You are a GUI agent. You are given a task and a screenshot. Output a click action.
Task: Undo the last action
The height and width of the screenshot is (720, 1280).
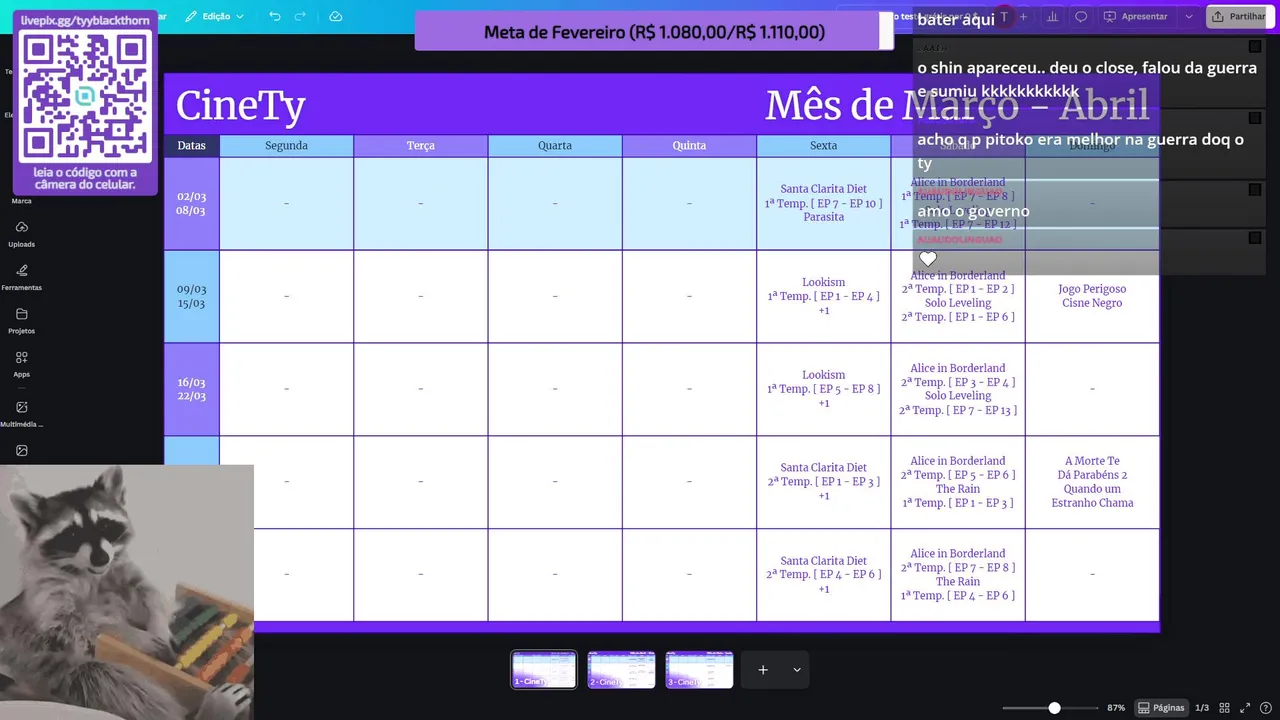[x=275, y=16]
